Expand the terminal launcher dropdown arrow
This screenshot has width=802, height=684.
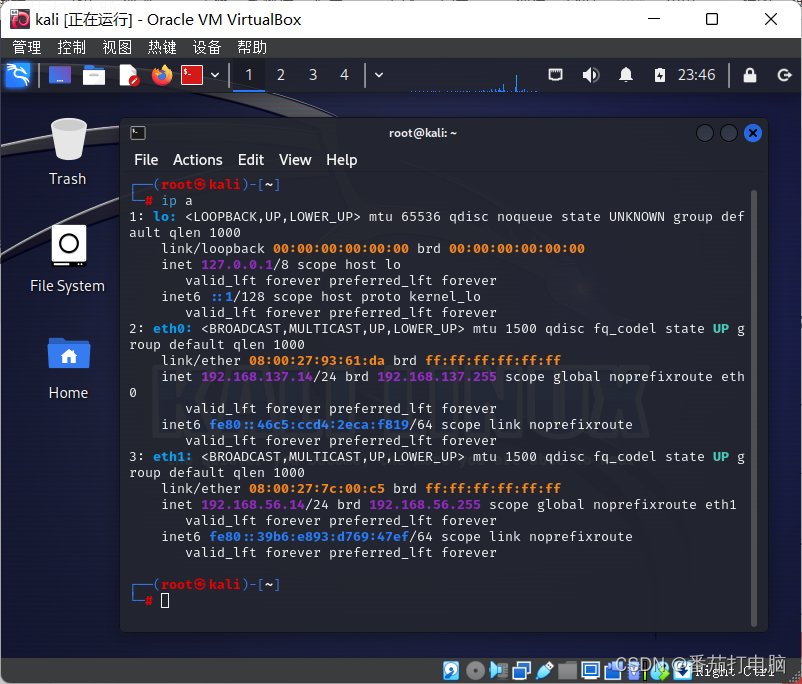(215, 75)
